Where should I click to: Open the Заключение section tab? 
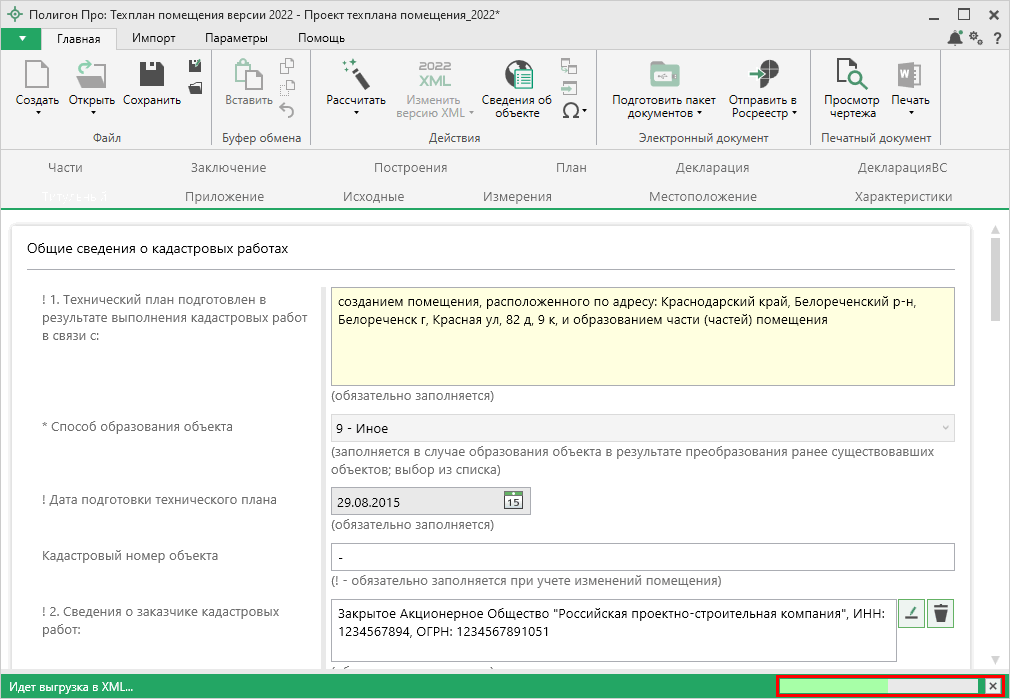pos(228,168)
